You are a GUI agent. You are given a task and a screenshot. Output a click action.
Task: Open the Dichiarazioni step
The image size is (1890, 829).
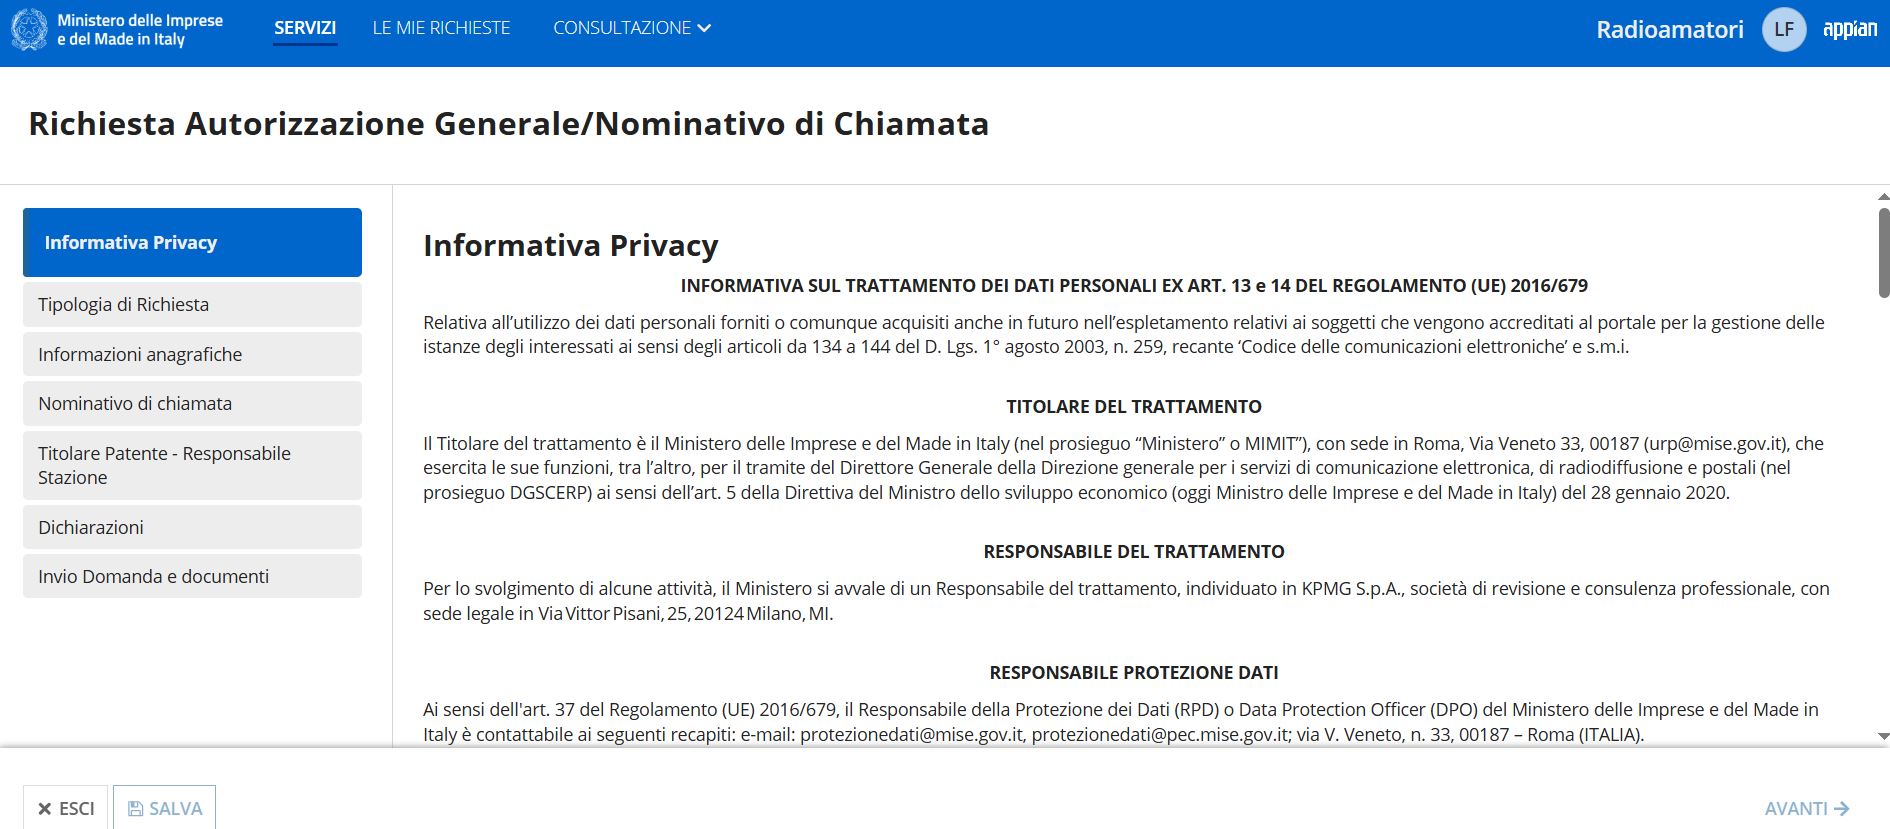(192, 527)
